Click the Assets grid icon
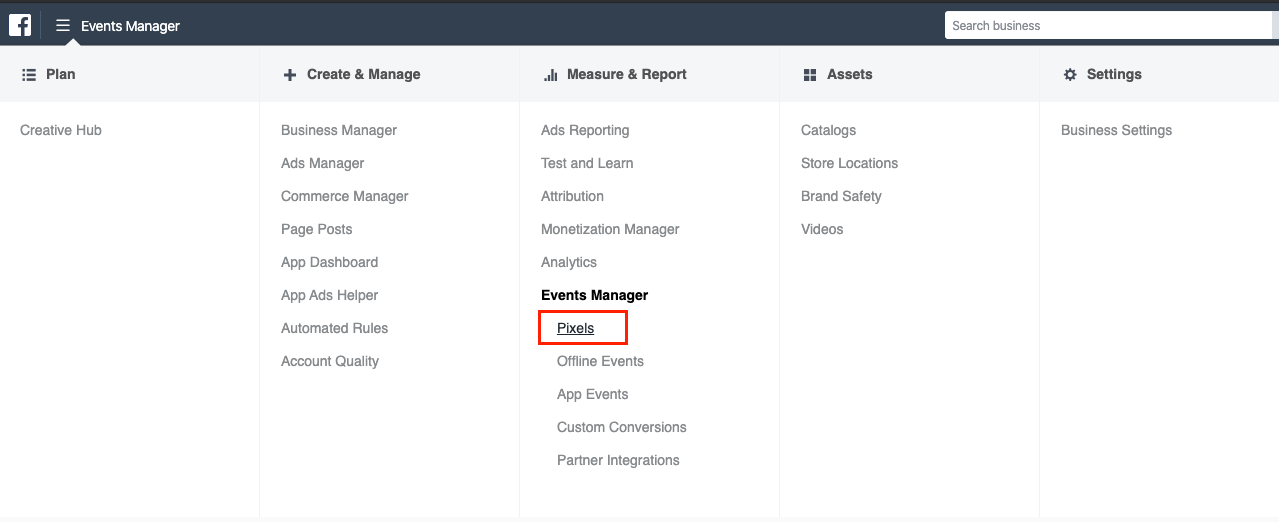The height and width of the screenshot is (522, 1279). [810, 74]
